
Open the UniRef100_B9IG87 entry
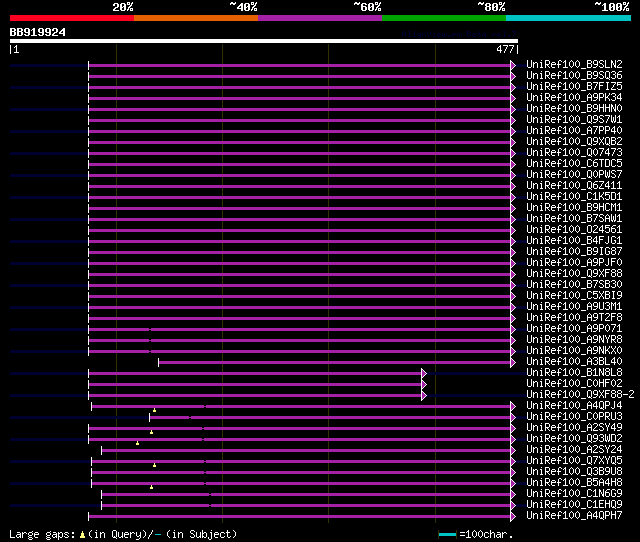tap(574, 252)
